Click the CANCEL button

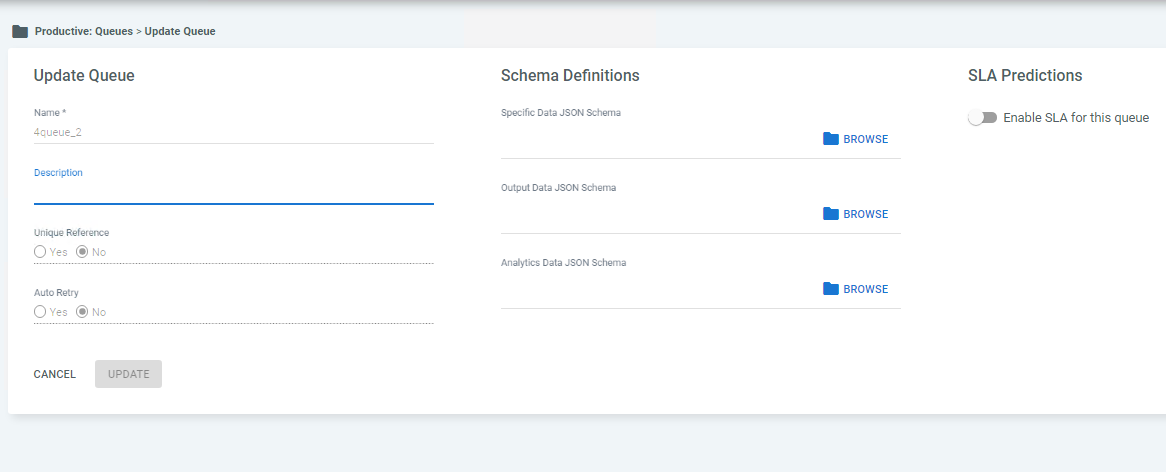point(55,374)
